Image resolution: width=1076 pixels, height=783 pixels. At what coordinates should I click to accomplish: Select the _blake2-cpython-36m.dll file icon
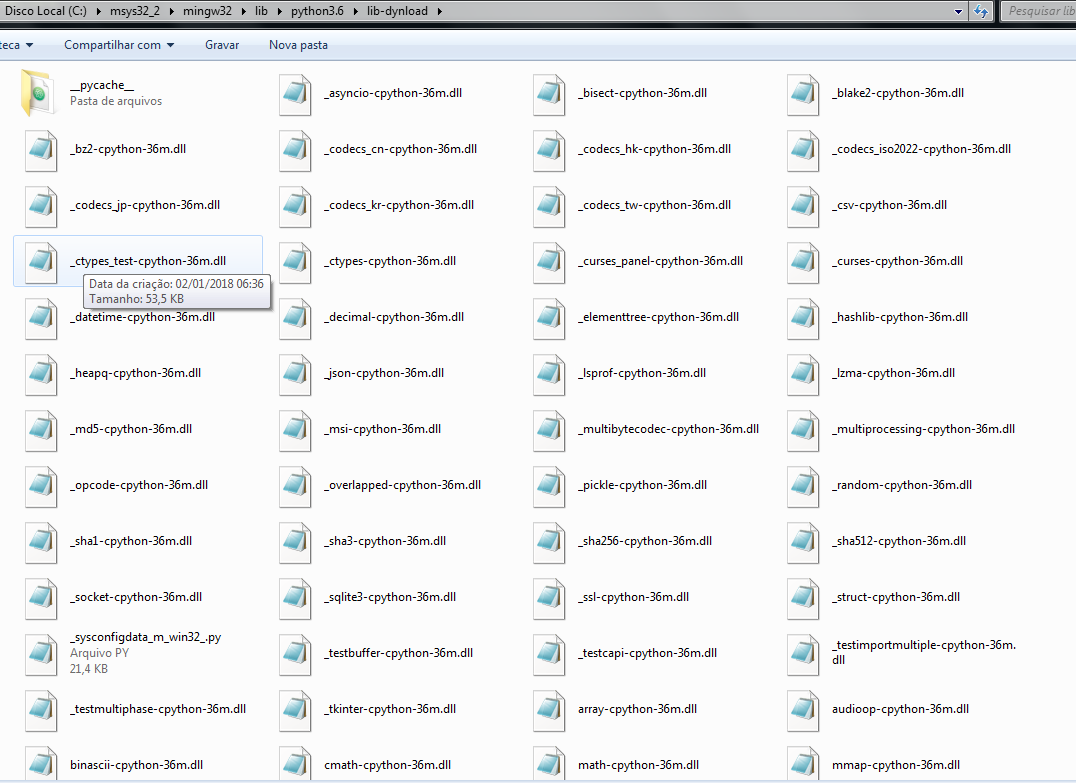coord(803,94)
